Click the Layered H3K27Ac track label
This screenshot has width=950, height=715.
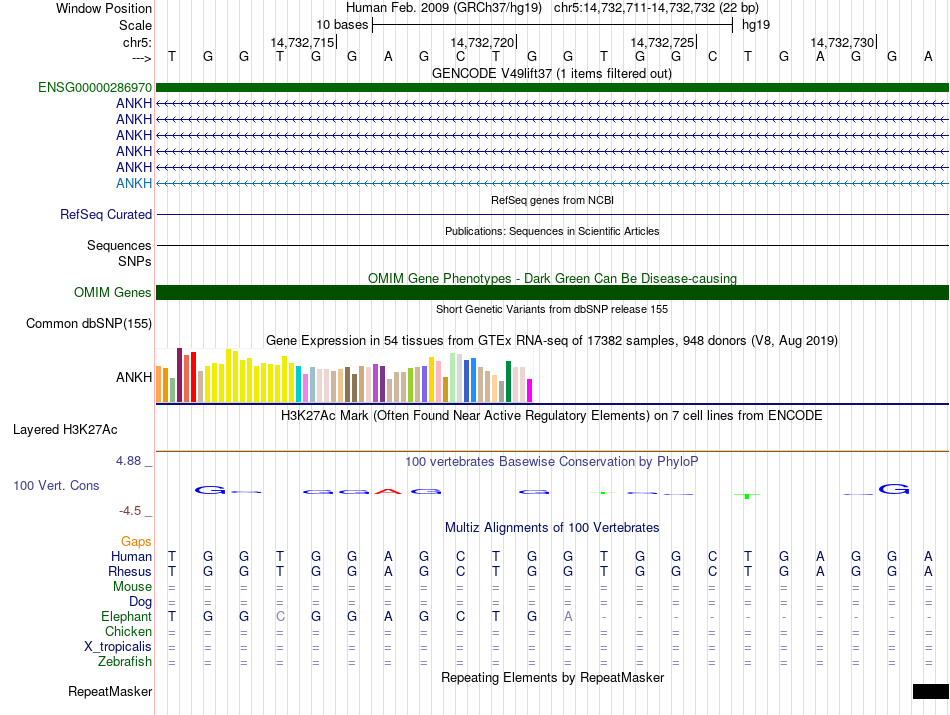pos(65,430)
